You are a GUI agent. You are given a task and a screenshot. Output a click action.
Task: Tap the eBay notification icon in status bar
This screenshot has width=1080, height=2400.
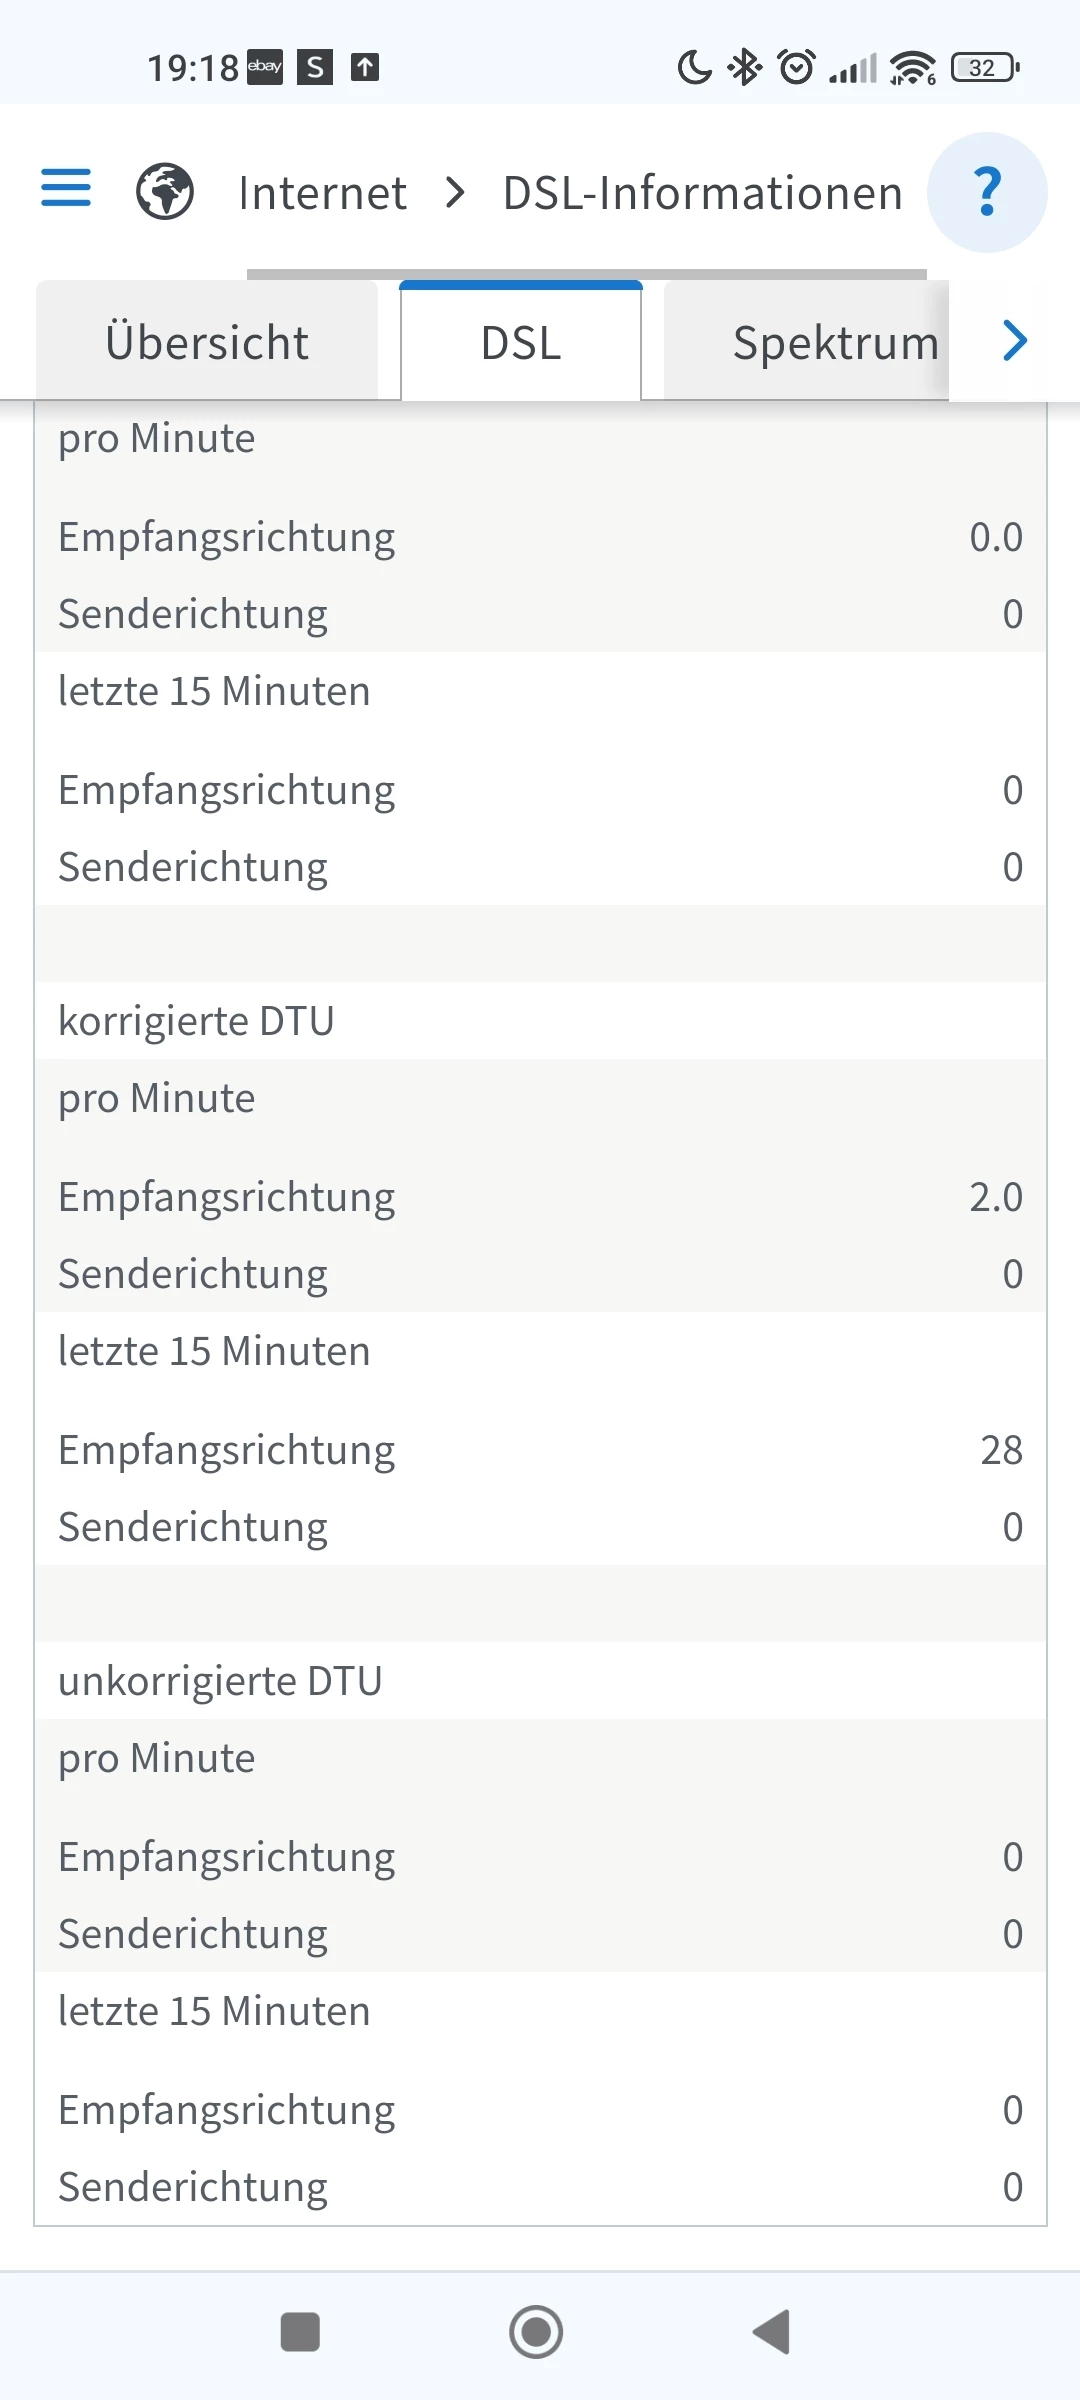click(x=265, y=67)
